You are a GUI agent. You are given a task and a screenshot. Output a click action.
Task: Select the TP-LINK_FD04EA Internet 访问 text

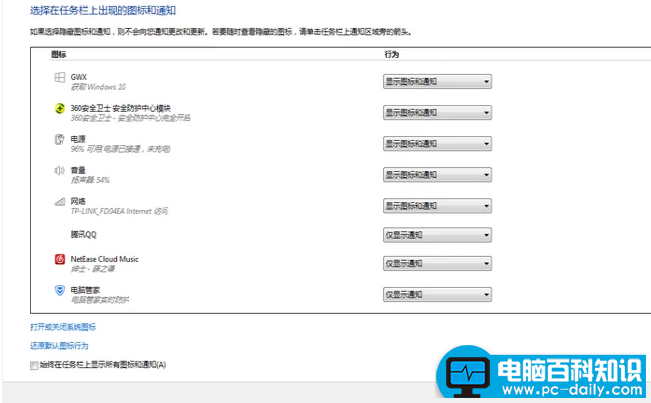pos(119,211)
